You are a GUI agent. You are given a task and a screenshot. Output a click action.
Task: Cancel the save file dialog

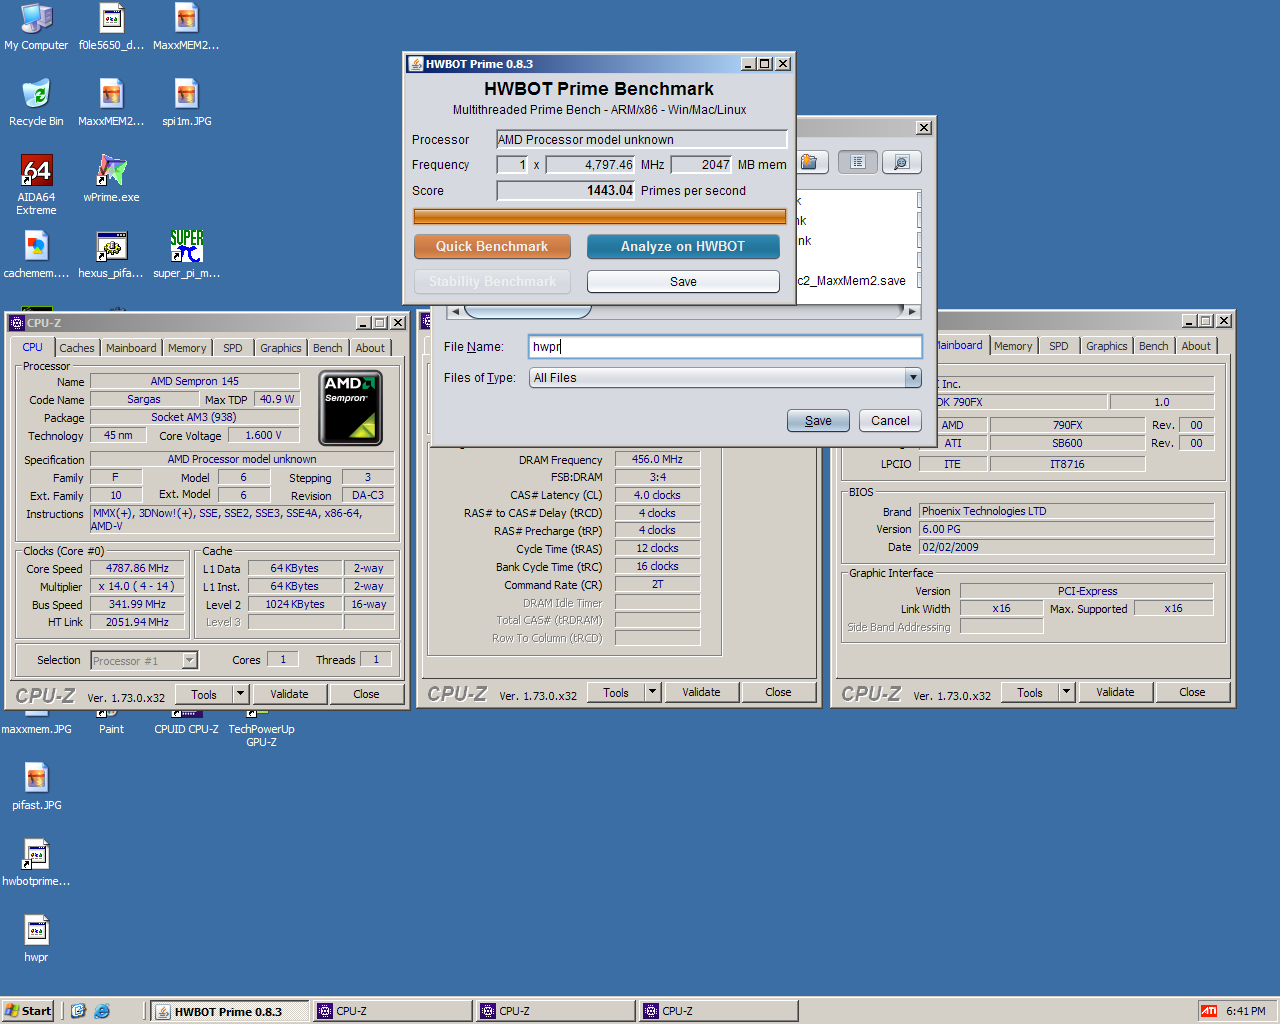click(890, 420)
